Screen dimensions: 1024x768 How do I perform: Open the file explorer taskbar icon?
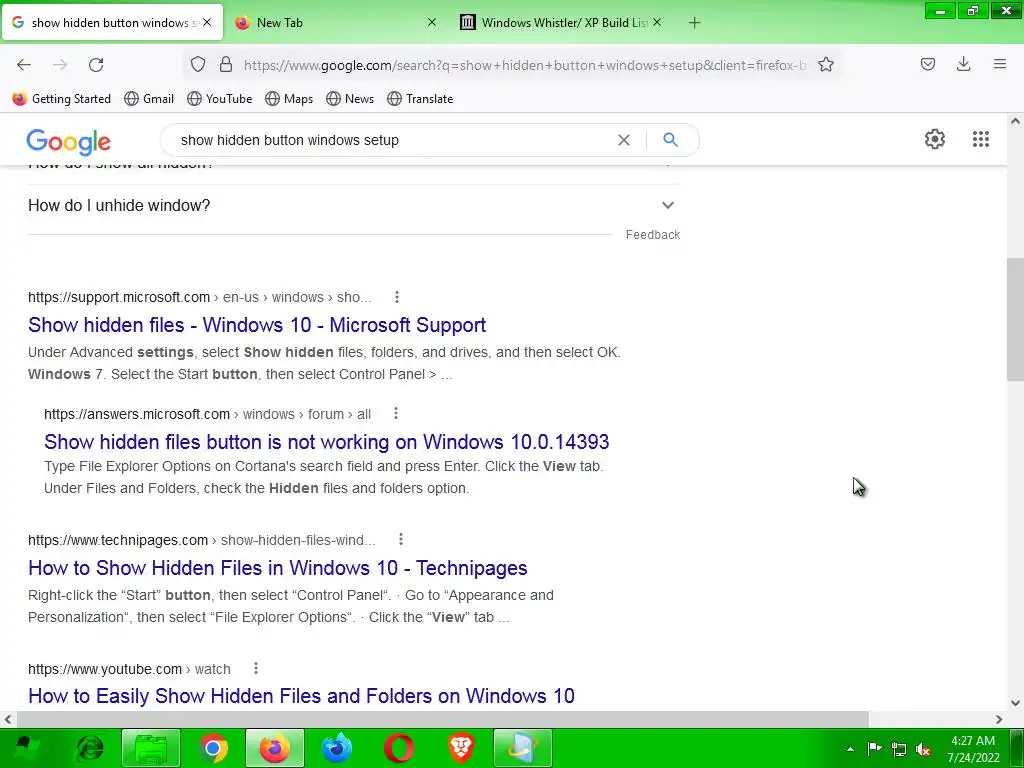coord(151,748)
